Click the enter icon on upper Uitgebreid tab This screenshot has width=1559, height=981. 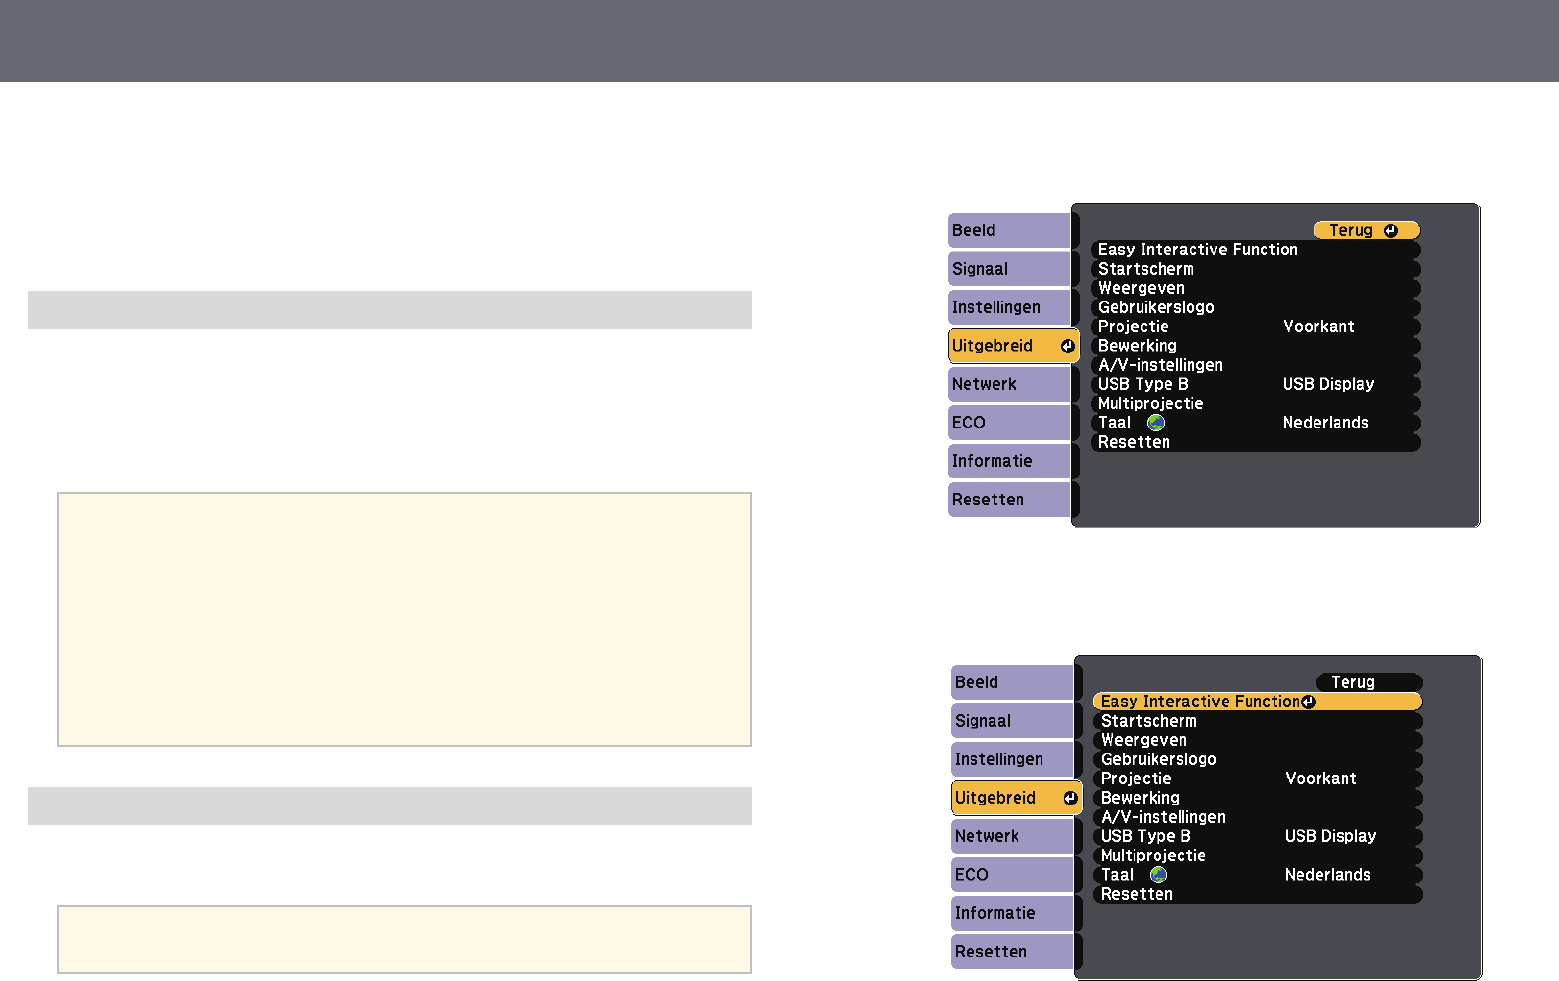click(x=1067, y=346)
